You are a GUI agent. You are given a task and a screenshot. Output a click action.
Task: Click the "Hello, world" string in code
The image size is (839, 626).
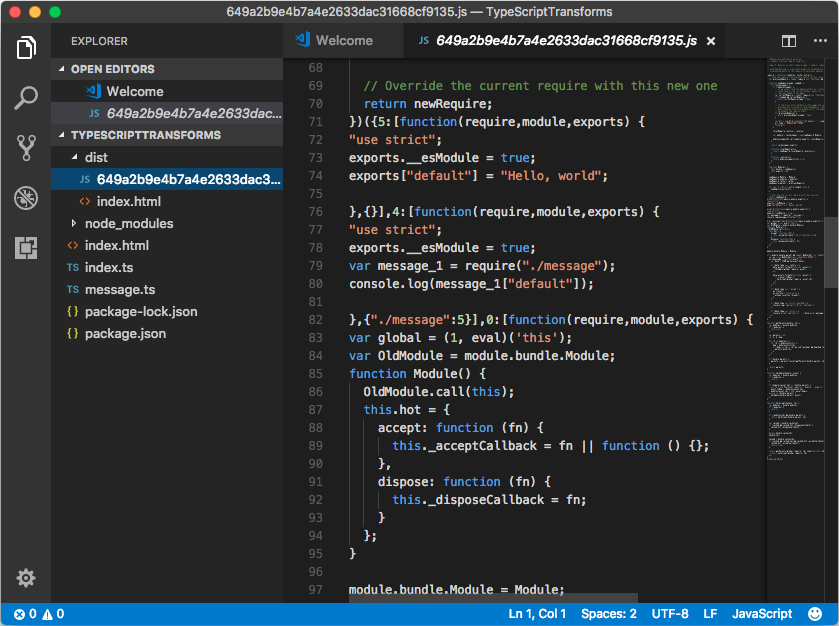point(551,175)
